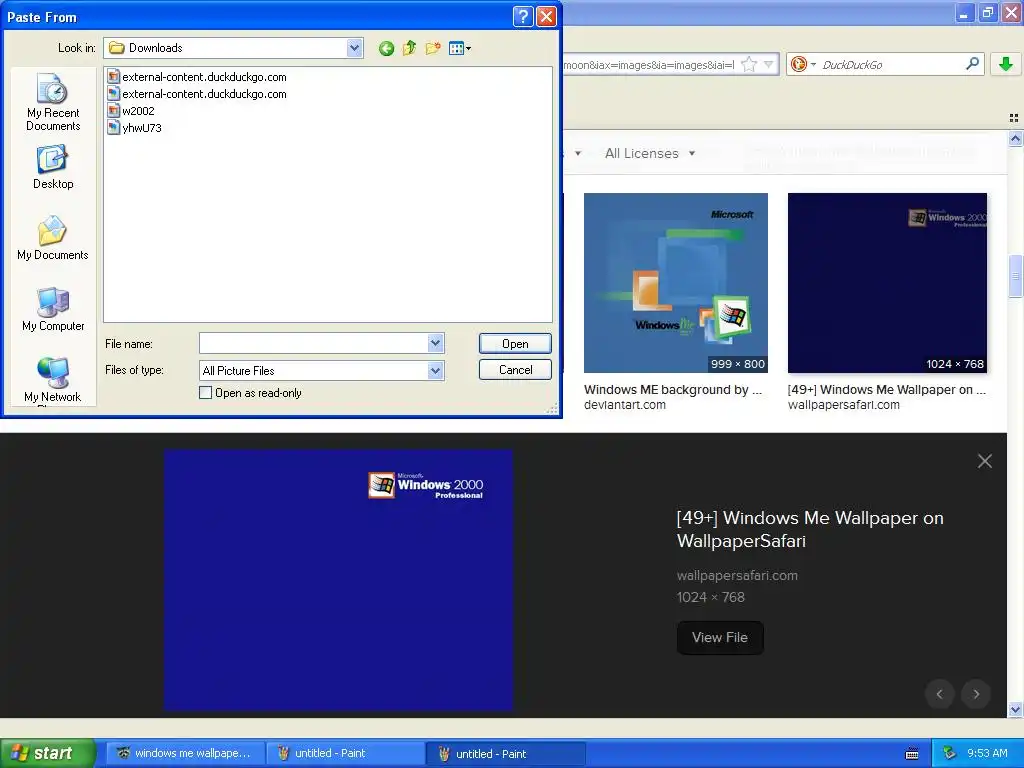
Task: Click the Open button
Action: point(515,344)
